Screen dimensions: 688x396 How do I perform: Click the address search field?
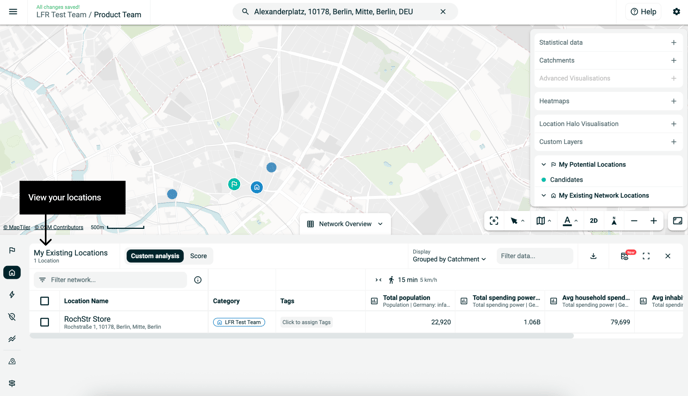[x=344, y=12]
